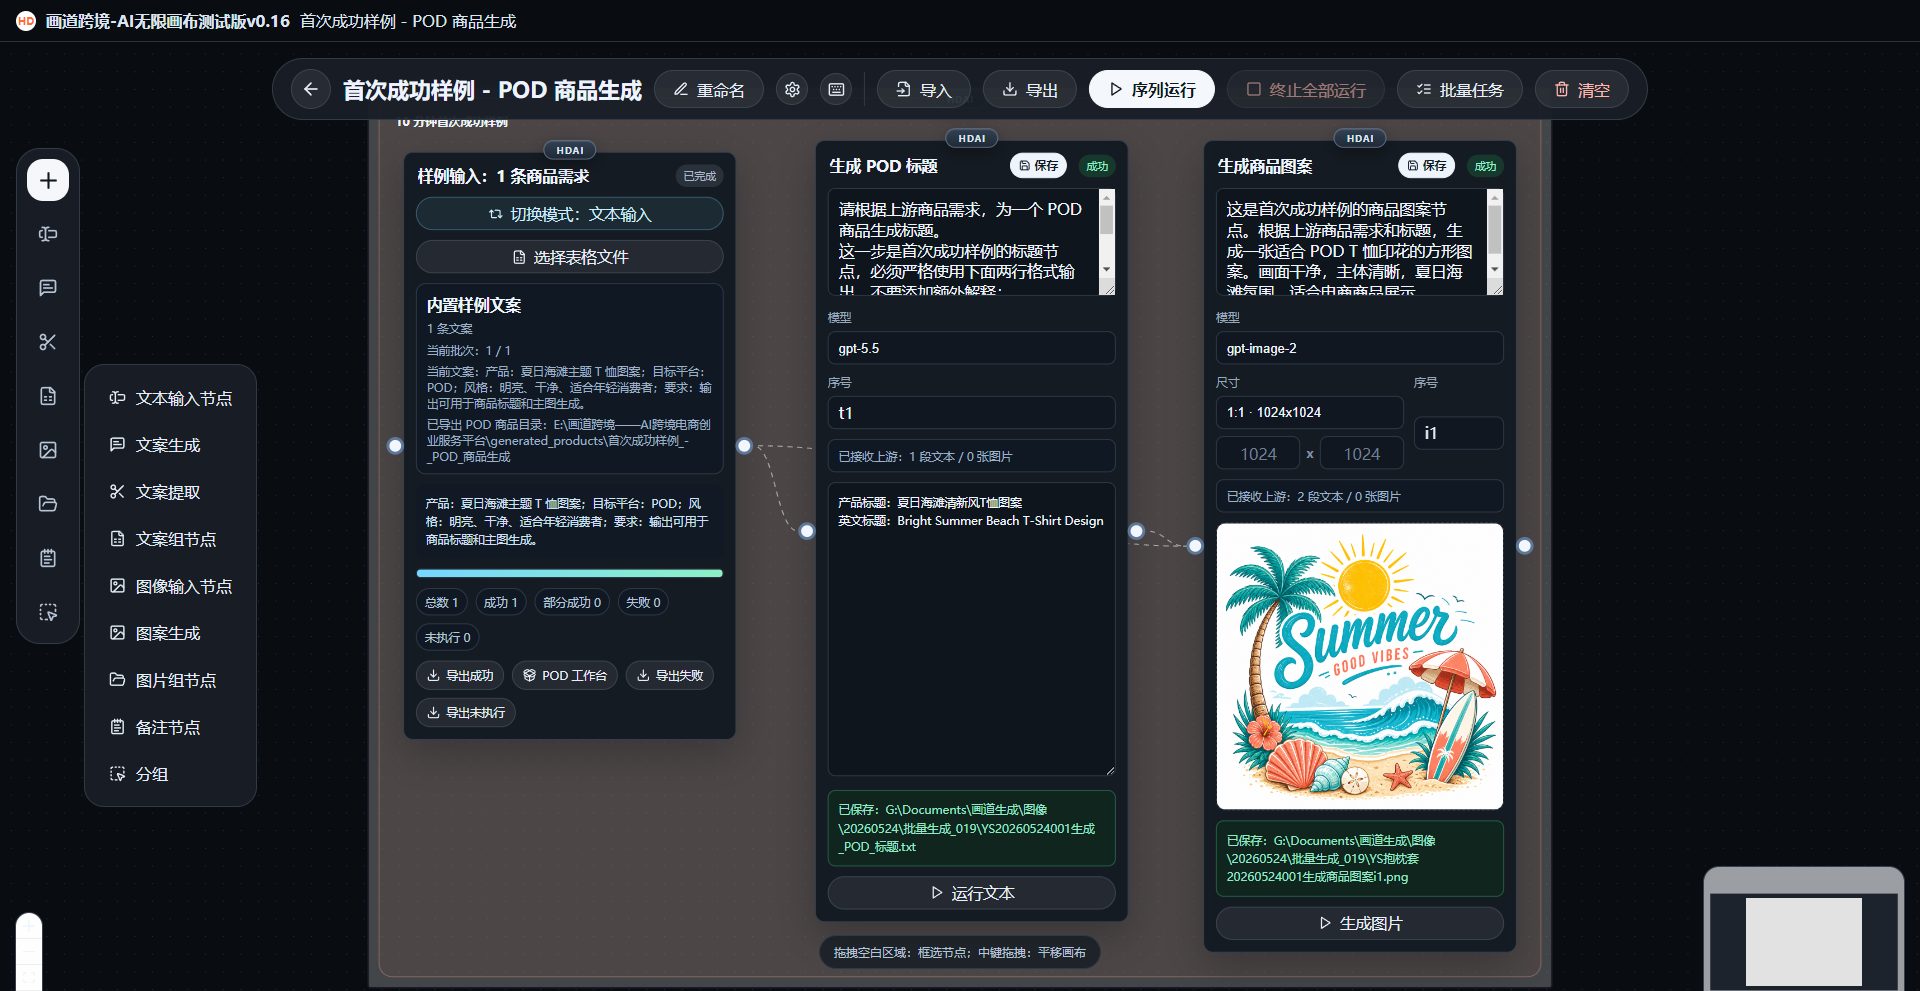
Task: Click 运行文本 run text button
Action: click(971, 893)
